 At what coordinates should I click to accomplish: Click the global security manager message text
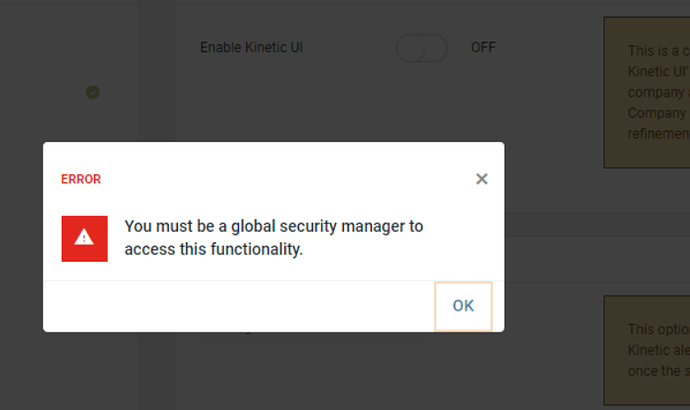click(x=273, y=227)
